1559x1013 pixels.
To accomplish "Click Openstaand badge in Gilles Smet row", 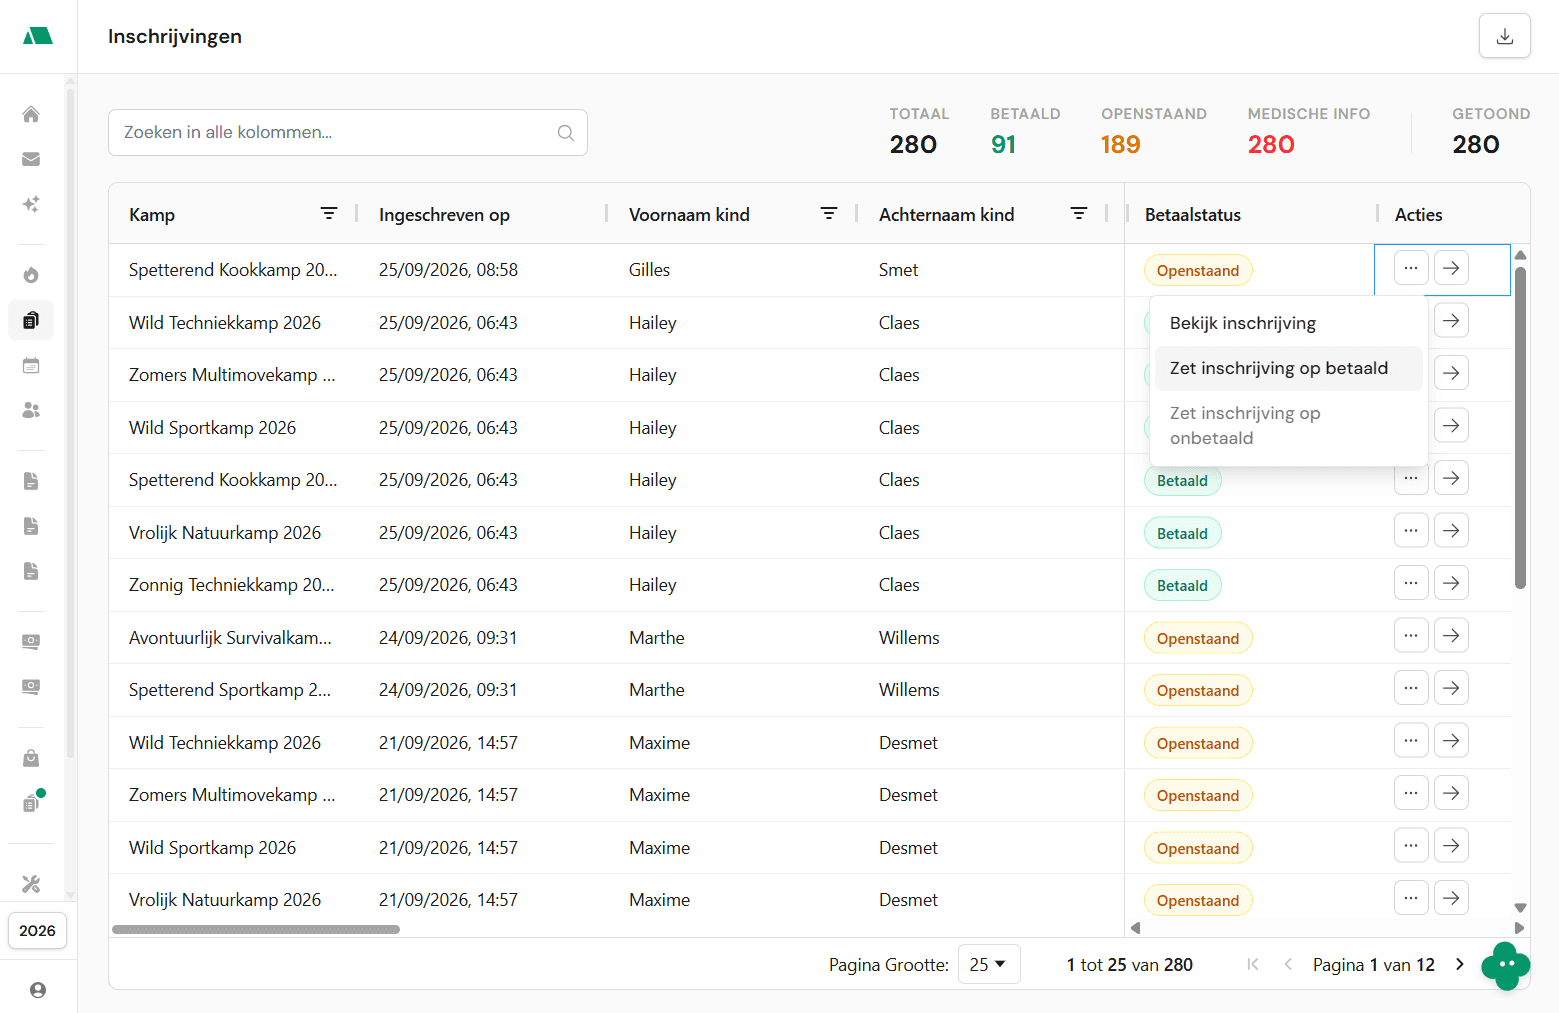I will tap(1198, 271).
